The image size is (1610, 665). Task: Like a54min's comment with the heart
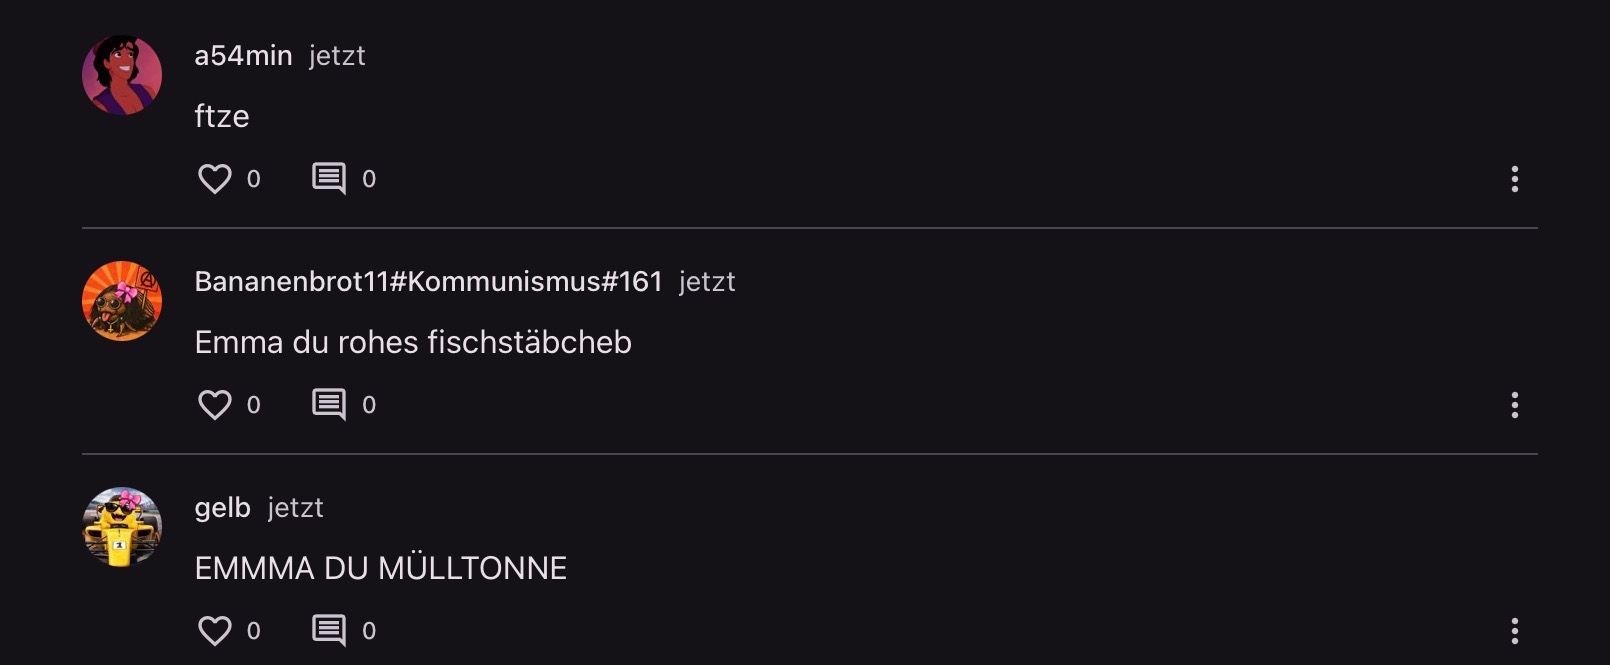214,179
